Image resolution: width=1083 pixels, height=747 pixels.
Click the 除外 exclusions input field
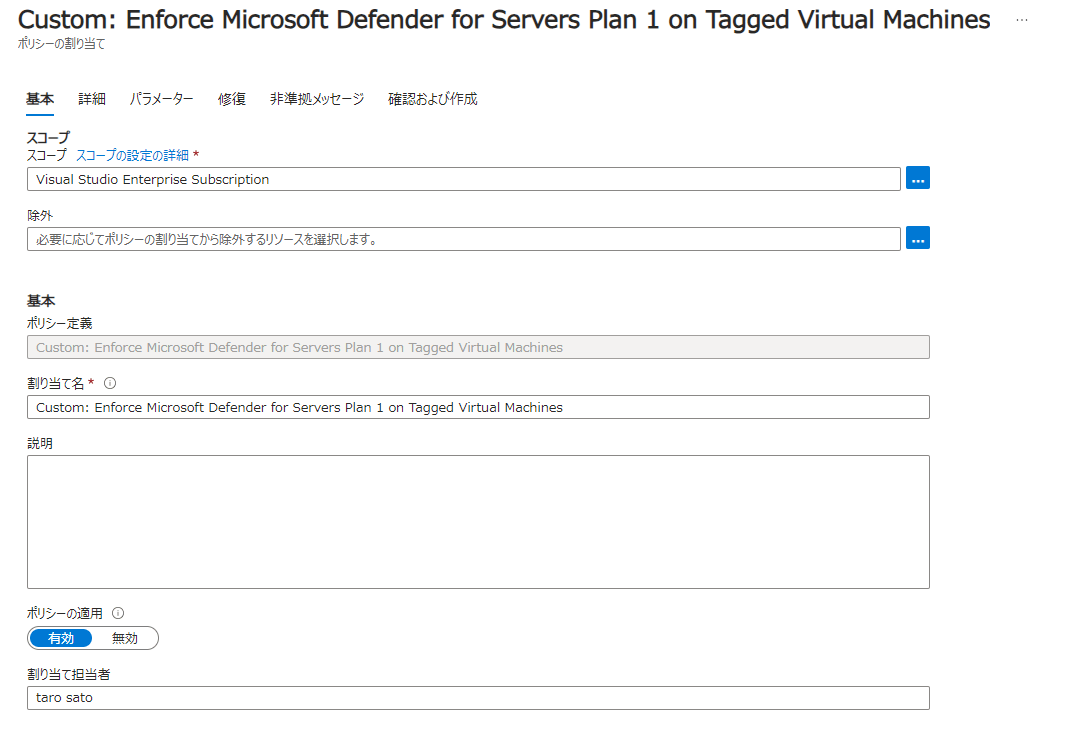463,240
